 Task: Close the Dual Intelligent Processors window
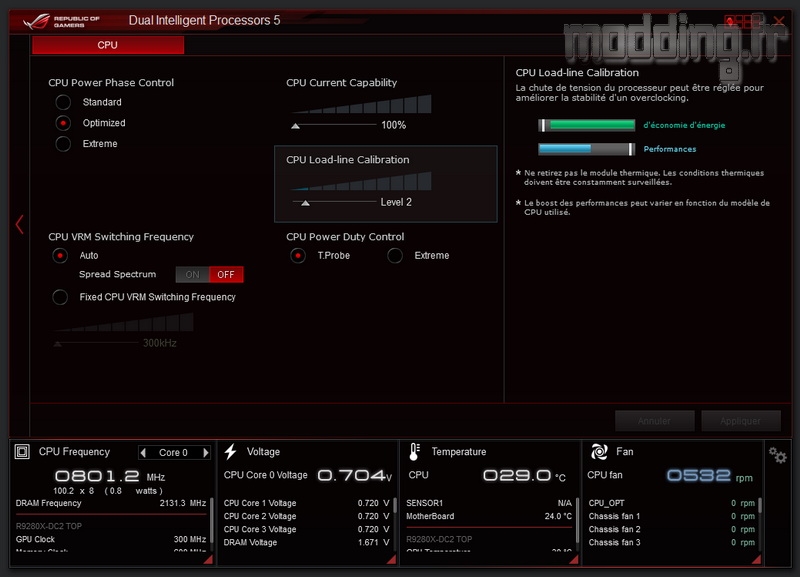click(x=779, y=21)
